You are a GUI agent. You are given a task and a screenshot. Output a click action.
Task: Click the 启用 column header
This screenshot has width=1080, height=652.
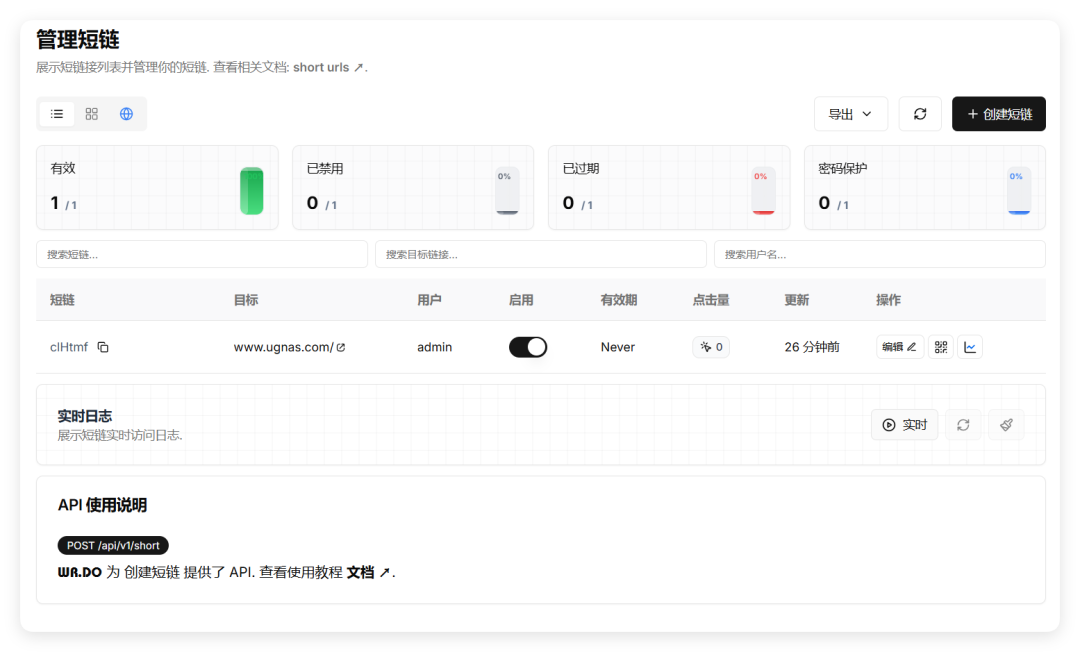pyautogui.click(x=521, y=299)
